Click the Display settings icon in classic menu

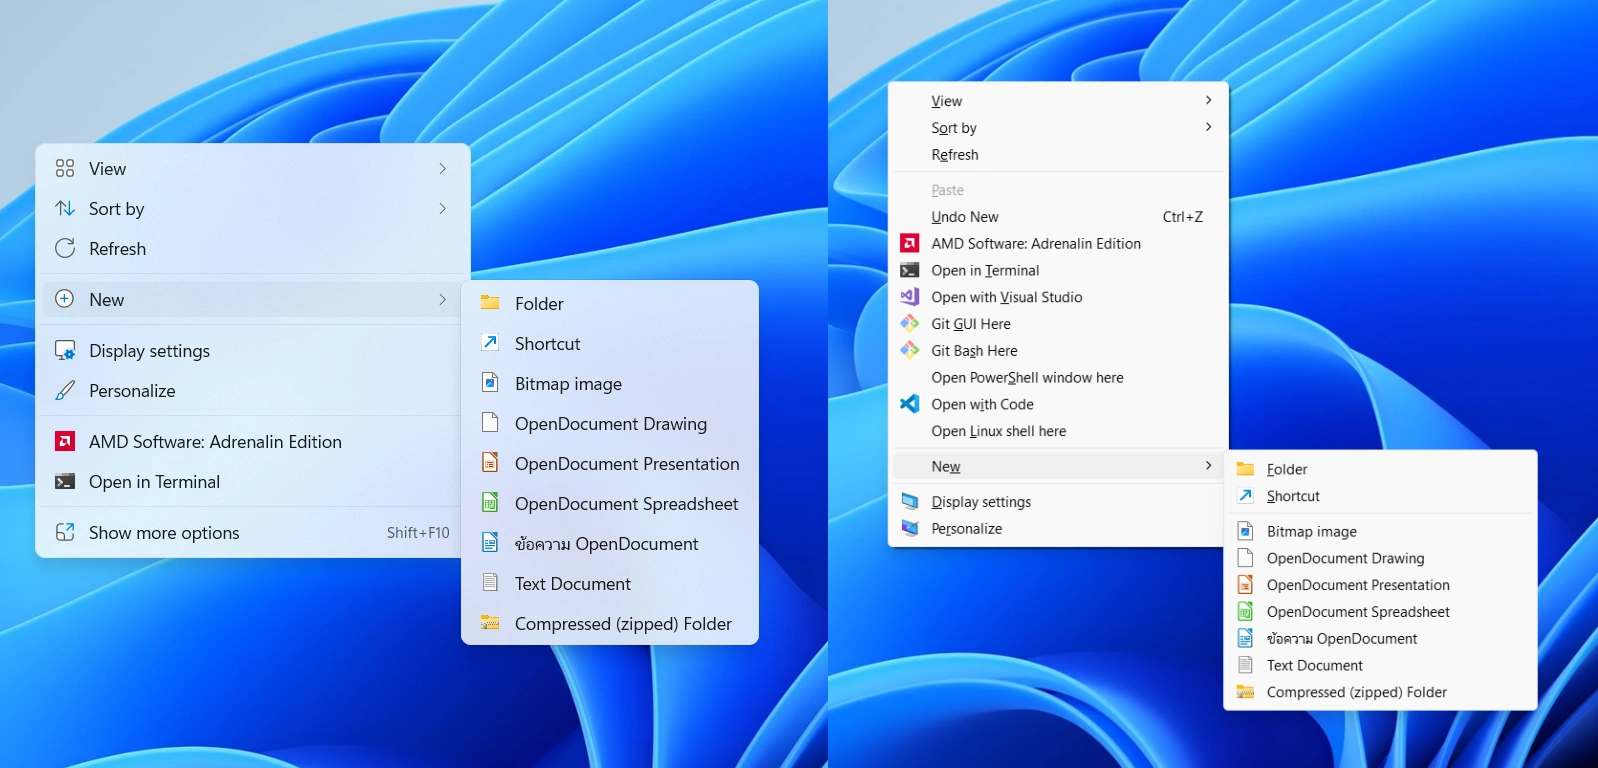click(909, 501)
